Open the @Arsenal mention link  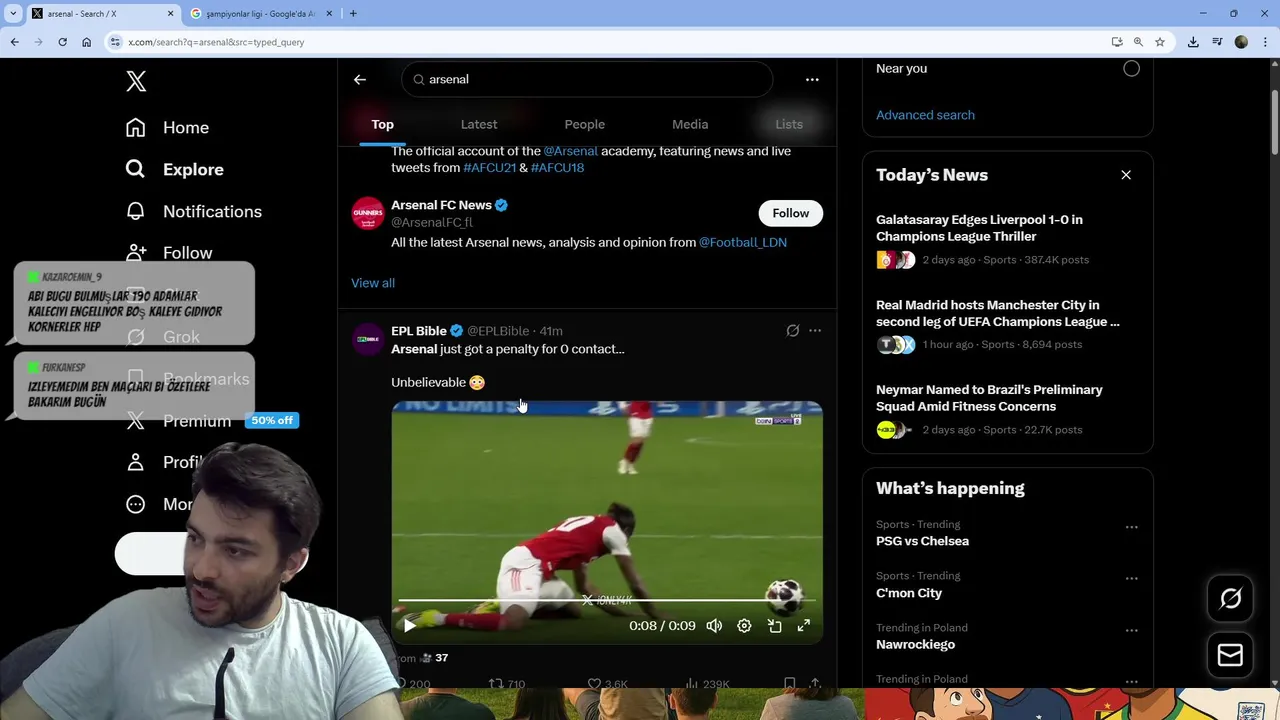tap(570, 151)
